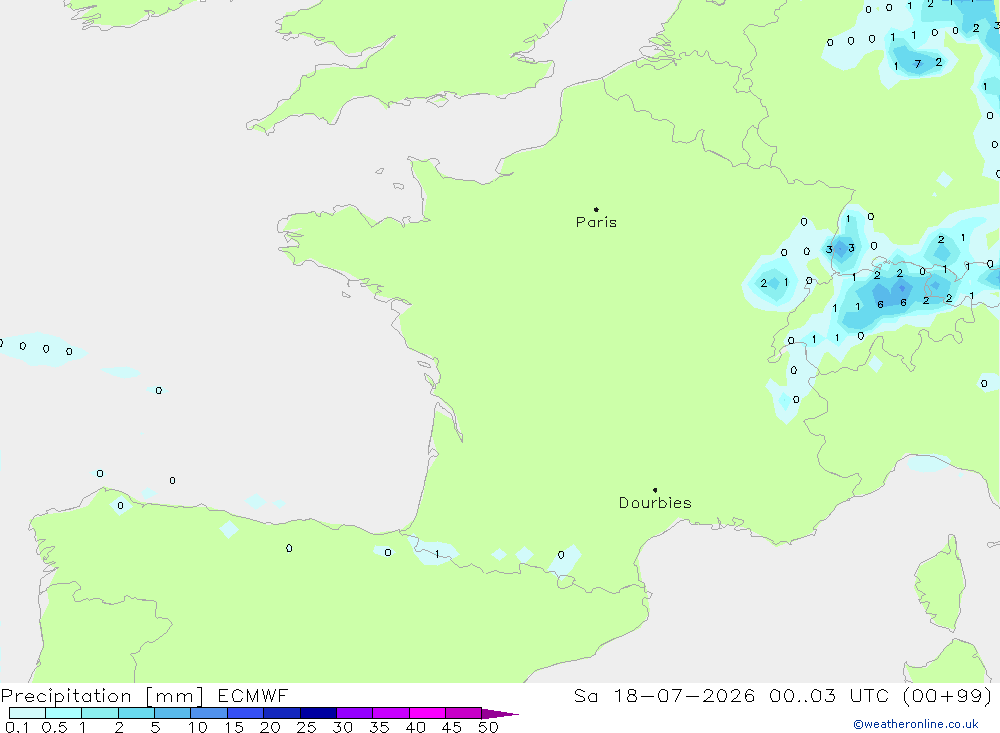Click the '0.5' legend scale label

point(54,727)
